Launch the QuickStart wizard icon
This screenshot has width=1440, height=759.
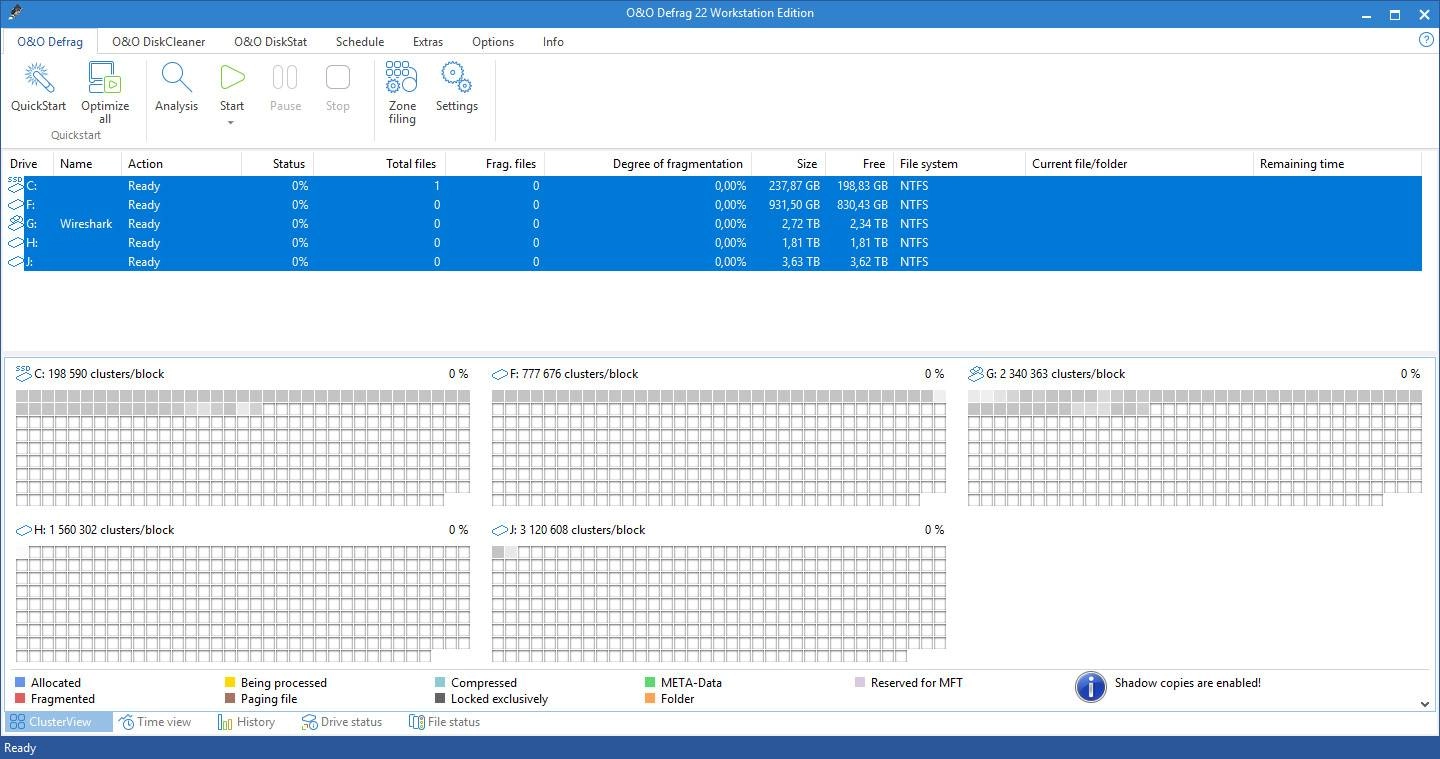[38, 77]
